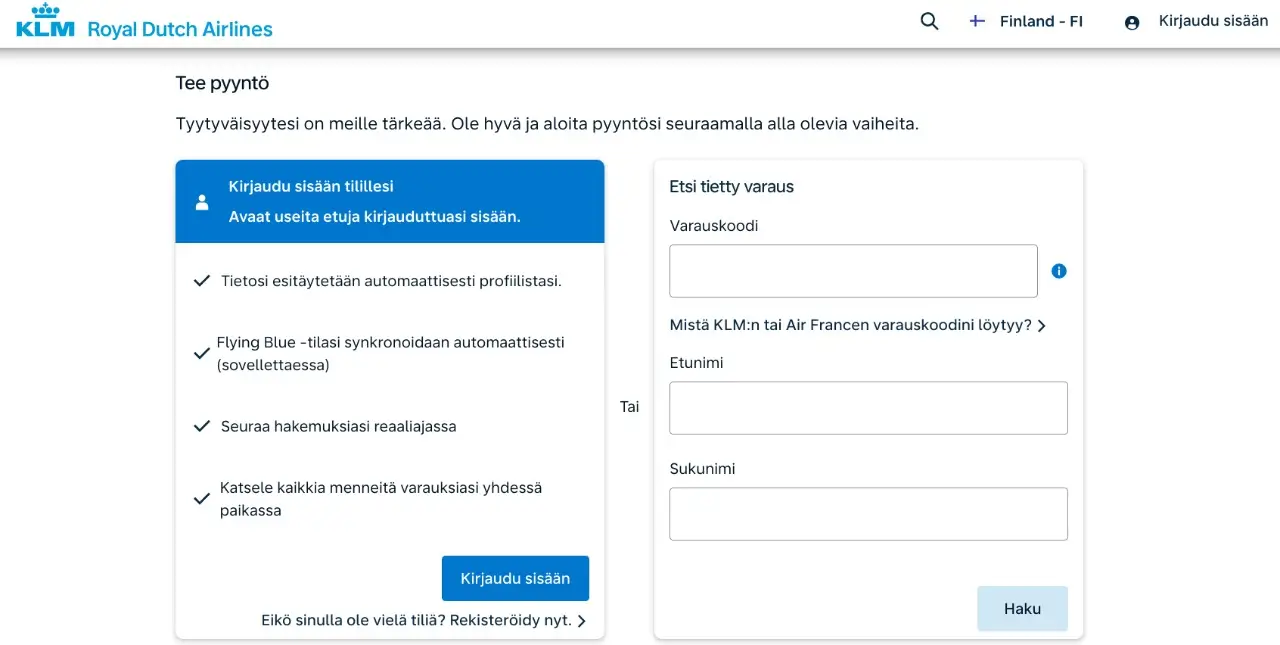1280x645 pixels.
Task: Click 'Avaat useita etuja kirjauduttuasi sisään.' text
Action: [x=374, y=217]
